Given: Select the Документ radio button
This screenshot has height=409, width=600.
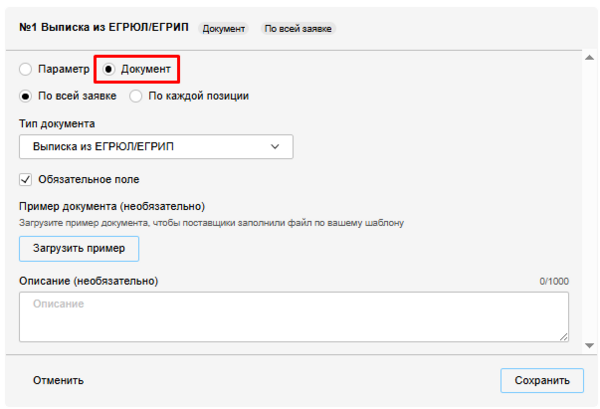Looking at the screenshot, I should pyautogui.click(x=109, y=69).
